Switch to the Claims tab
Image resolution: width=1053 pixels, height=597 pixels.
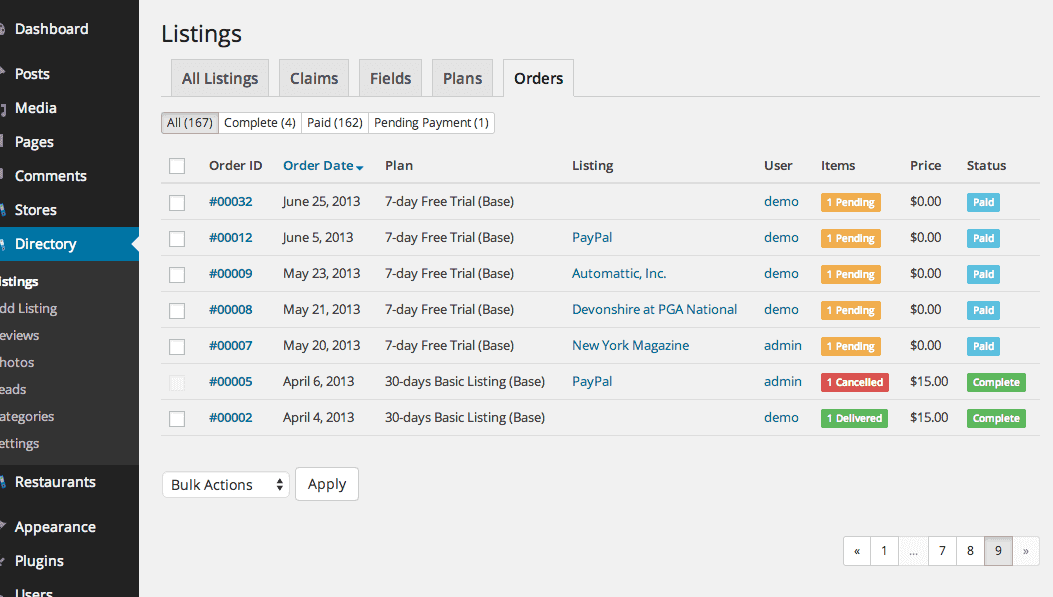[x=314, y=78]
